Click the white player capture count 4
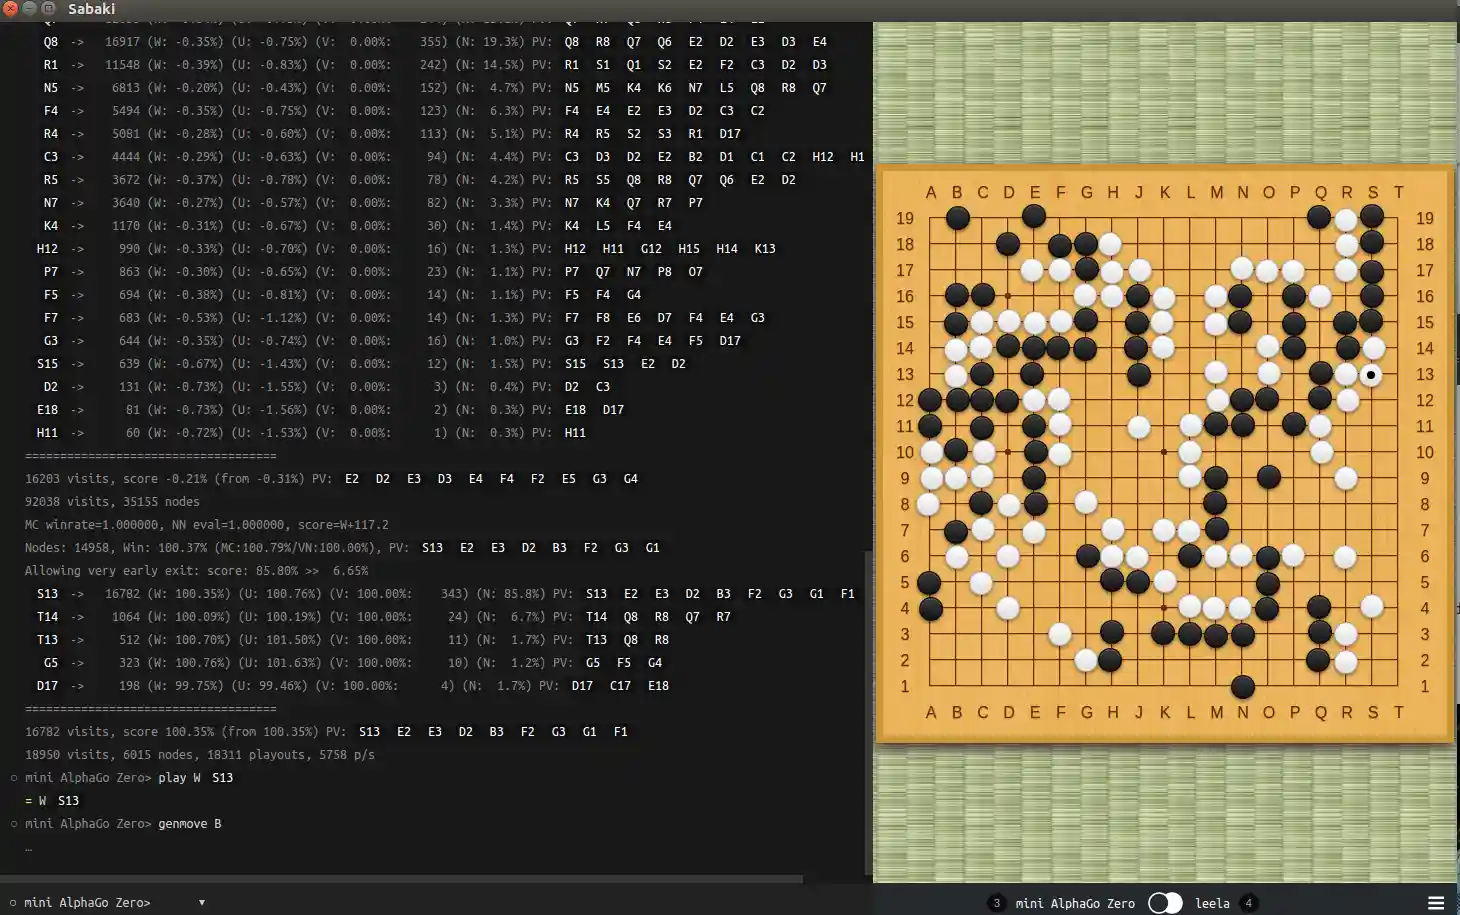This screenshot has width=1460, height=915. pos(1248,903)
